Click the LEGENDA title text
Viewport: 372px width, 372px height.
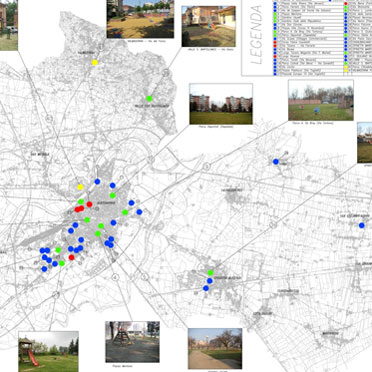click(x=257, y=35)
